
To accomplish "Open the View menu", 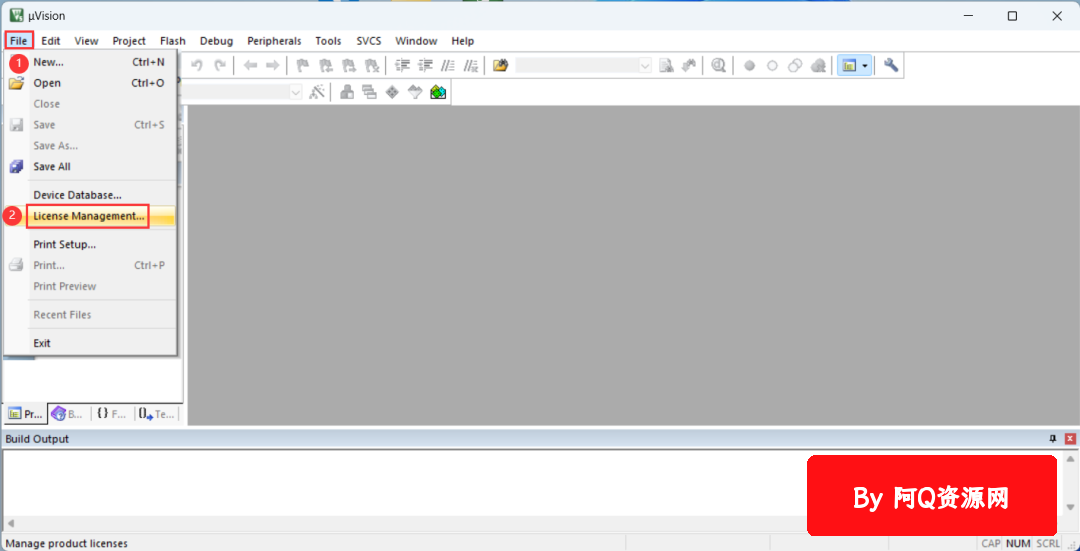I will (x=86, y=41).
